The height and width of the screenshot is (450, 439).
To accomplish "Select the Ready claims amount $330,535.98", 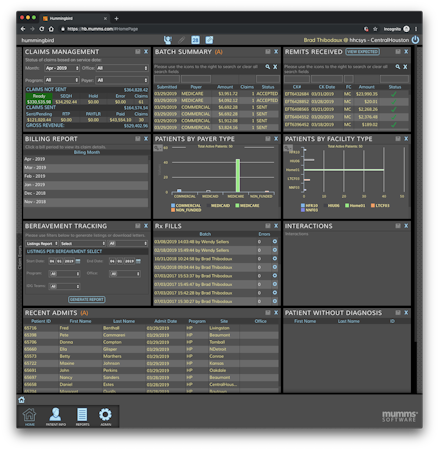I will pyautogui.click(x=39, y=102).
